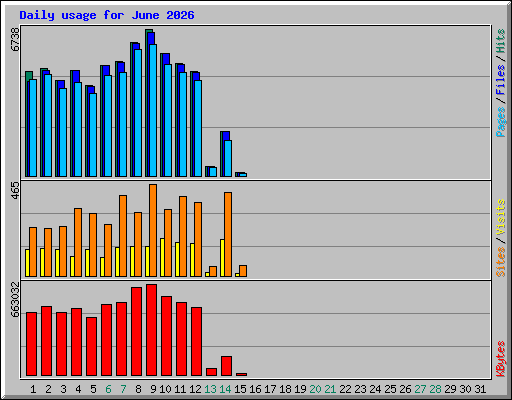This screenshot has width=512, height=400.
Task: Click the day 23 axis label
Action: pos(360,389)
